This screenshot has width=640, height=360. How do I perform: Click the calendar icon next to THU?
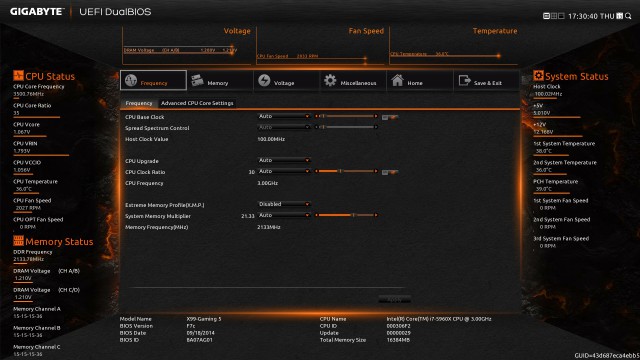click(620, 16)
